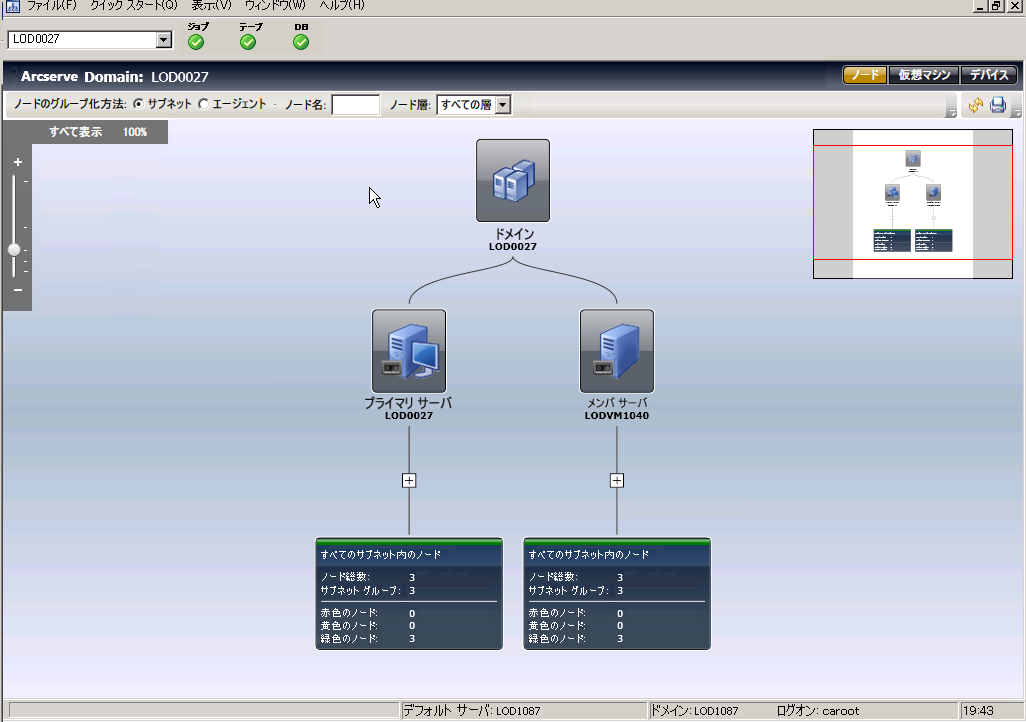1026x722 pixels.
Task: Click the 黄色のノード row under primary server
Action: (x=368, y=626)
